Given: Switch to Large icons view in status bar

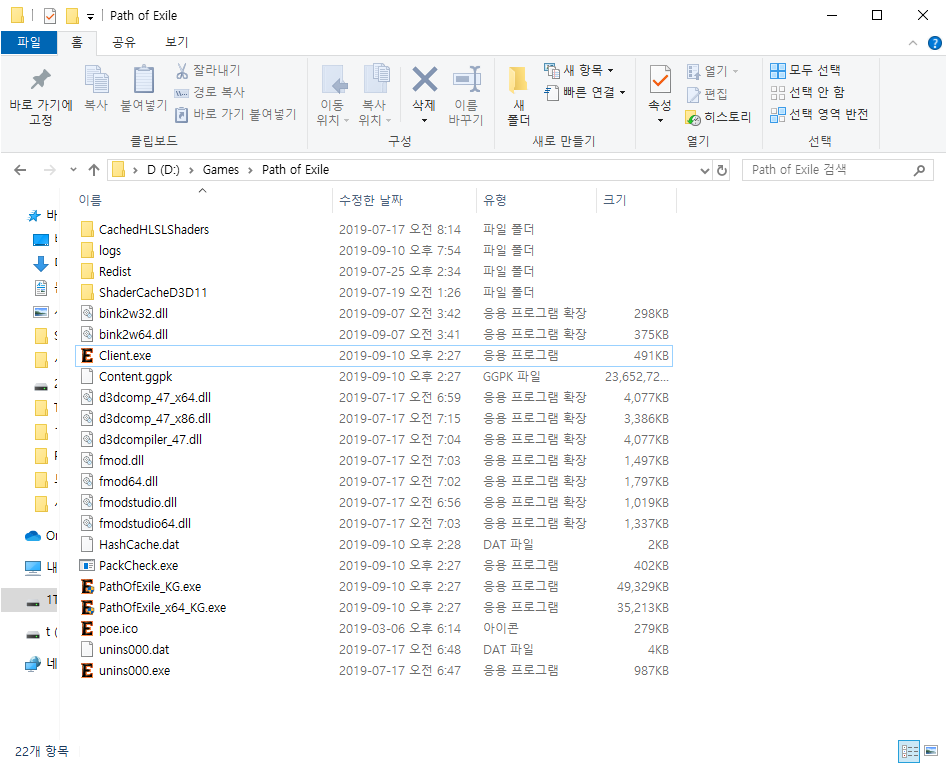Looking at the screenshot, I should coord(931,751).
